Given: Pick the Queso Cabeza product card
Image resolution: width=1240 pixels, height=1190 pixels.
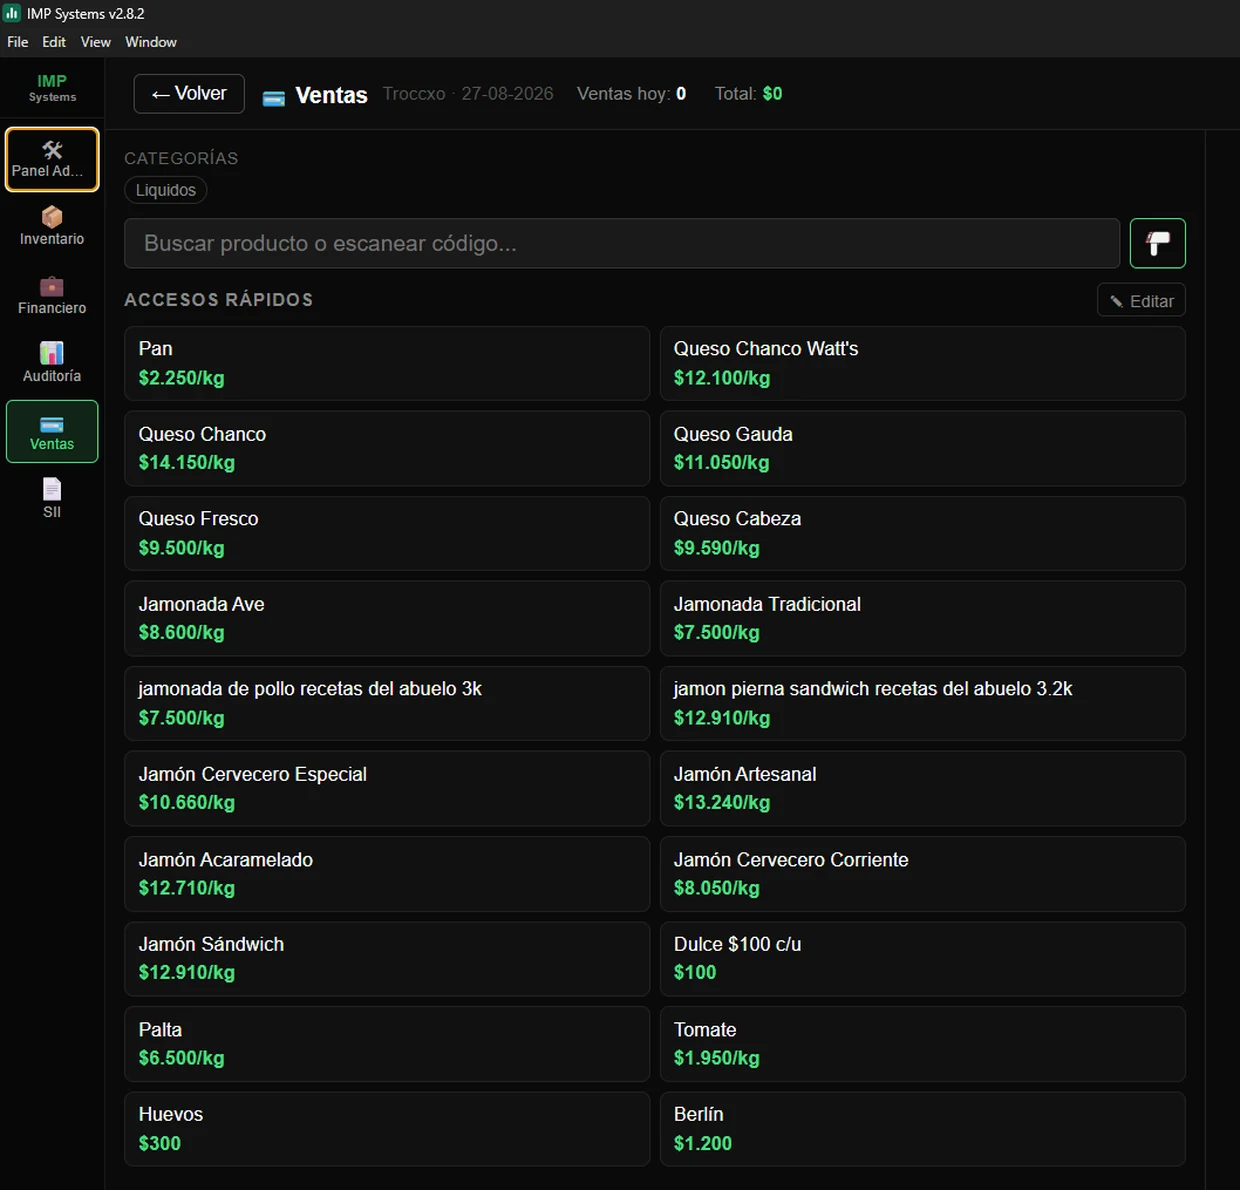Looking at the screenshot, I should coord(922,533).
